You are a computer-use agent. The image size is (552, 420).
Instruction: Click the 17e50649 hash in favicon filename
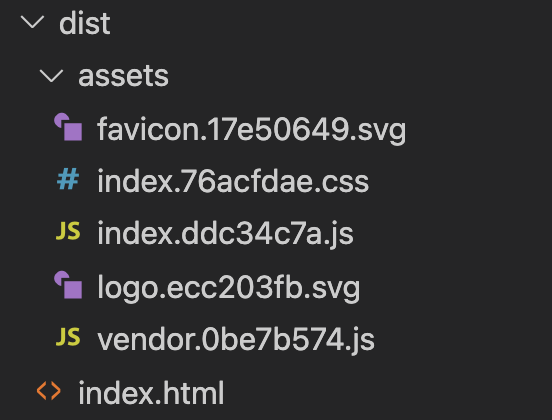click(278, 130)
